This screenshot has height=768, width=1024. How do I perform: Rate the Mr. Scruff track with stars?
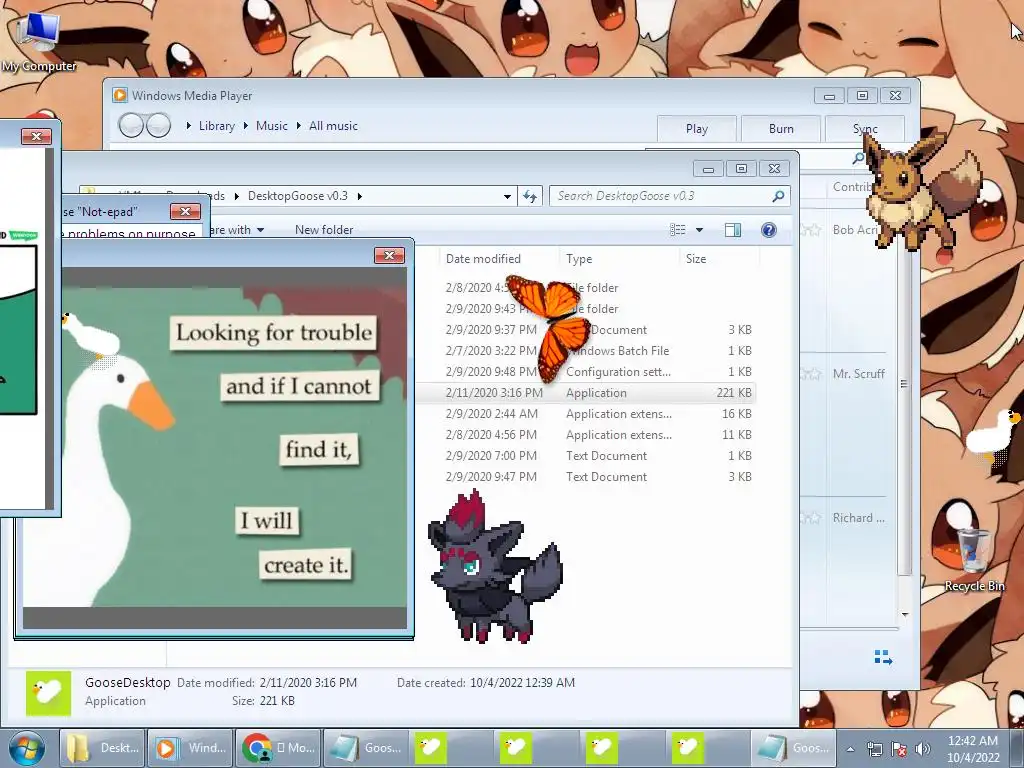click(811, 374)
